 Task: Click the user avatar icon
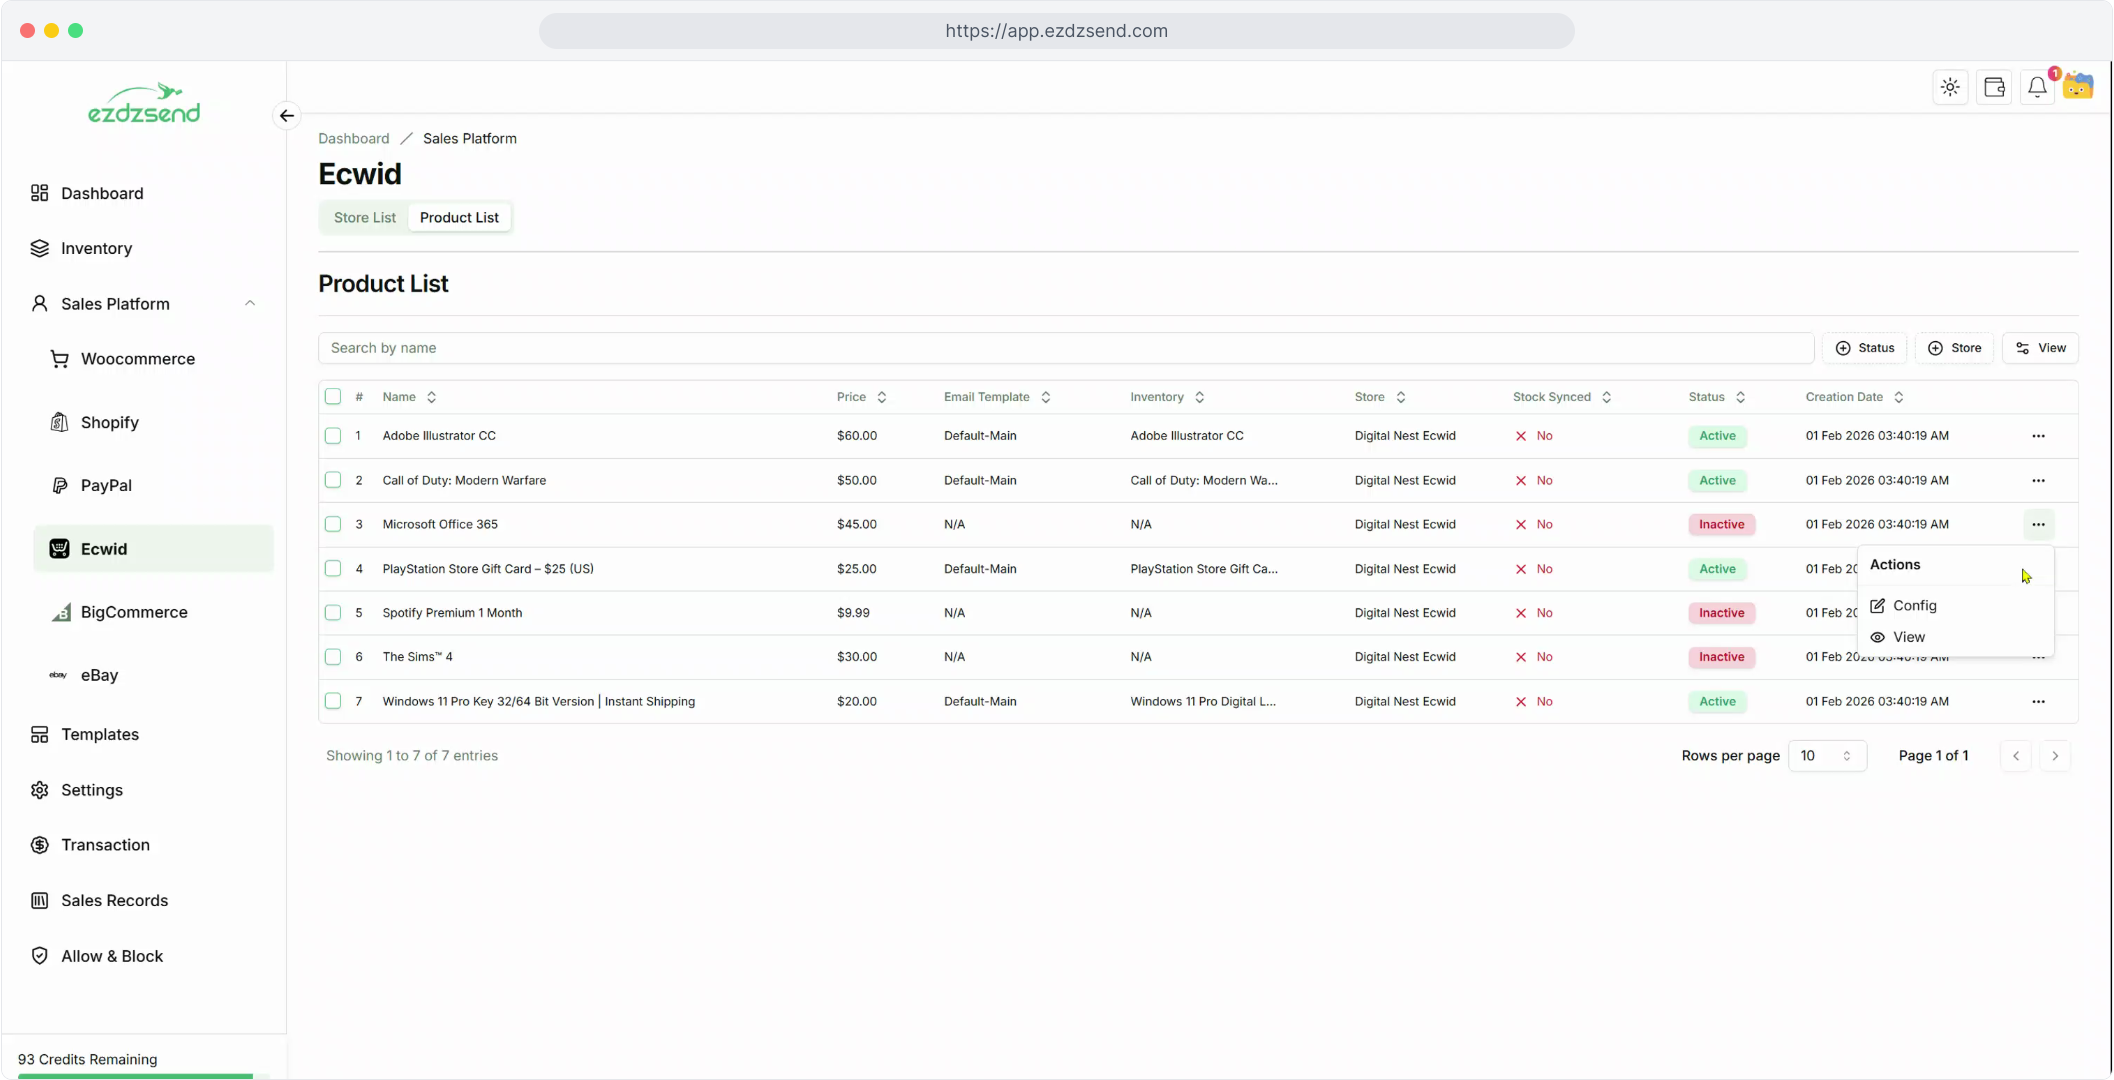point(2078,87)
